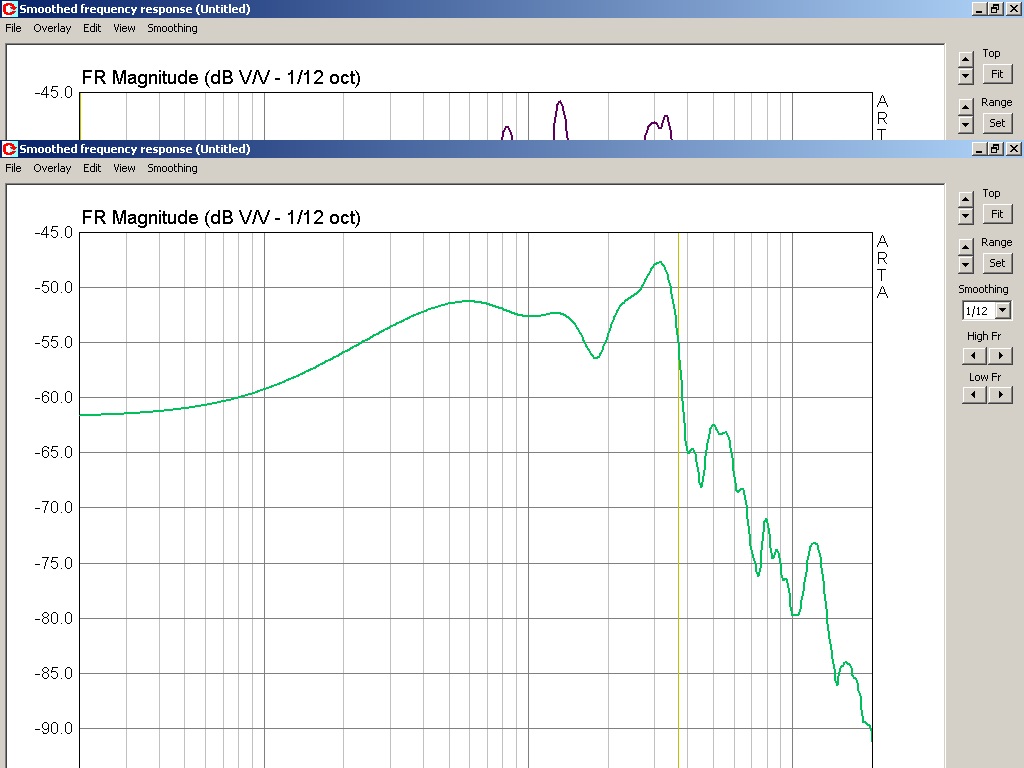
Task: Minimize the front Smoothed frequency response window
Action: tap(979, 149)
